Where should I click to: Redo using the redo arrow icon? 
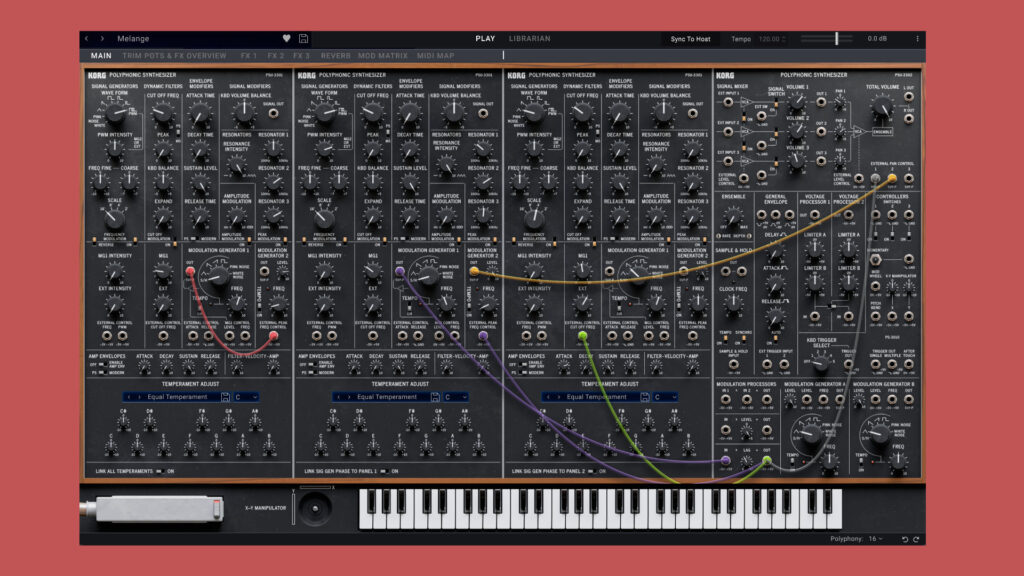(916, 538)
